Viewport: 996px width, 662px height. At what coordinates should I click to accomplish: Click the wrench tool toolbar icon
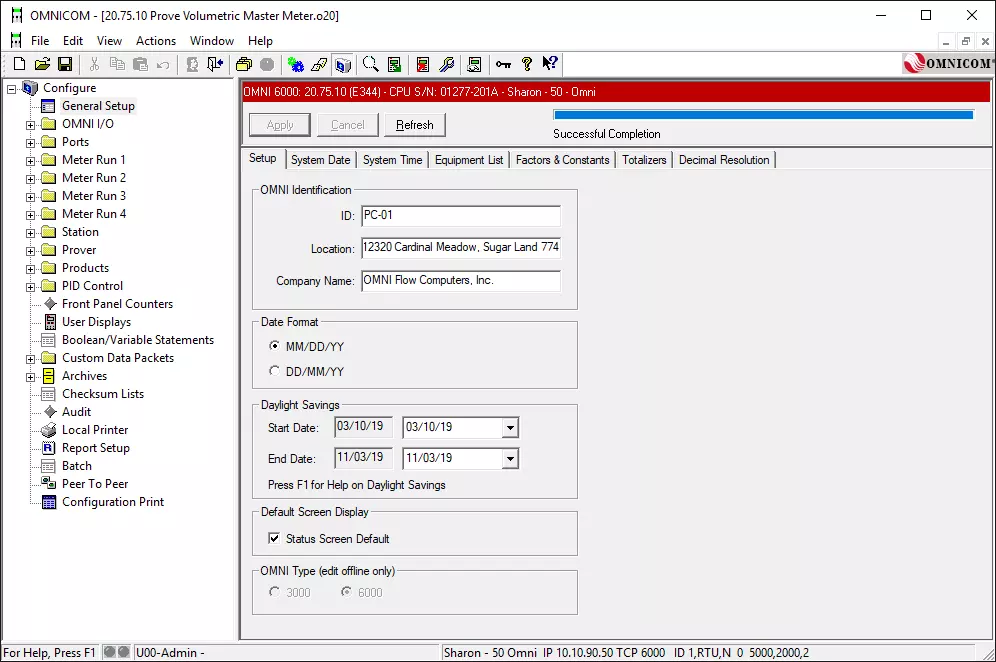447,64
